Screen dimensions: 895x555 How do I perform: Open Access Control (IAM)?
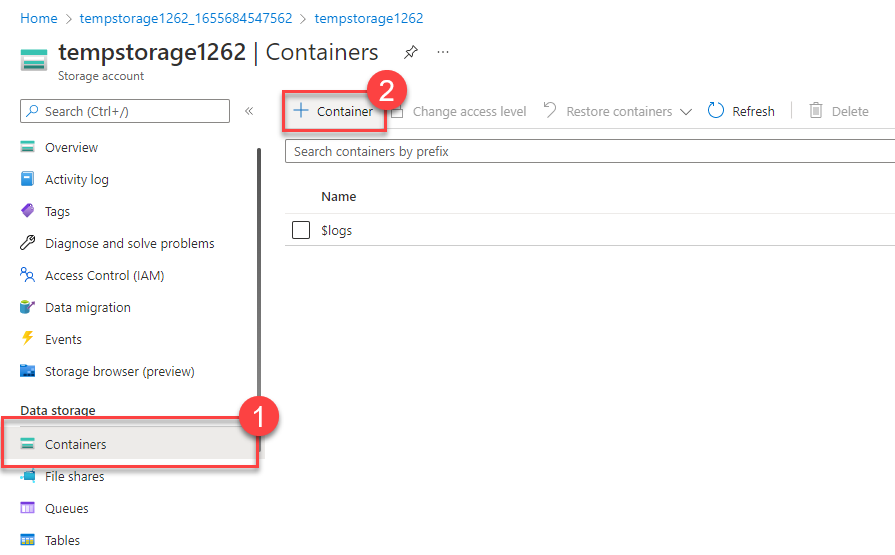click(104, 276)
